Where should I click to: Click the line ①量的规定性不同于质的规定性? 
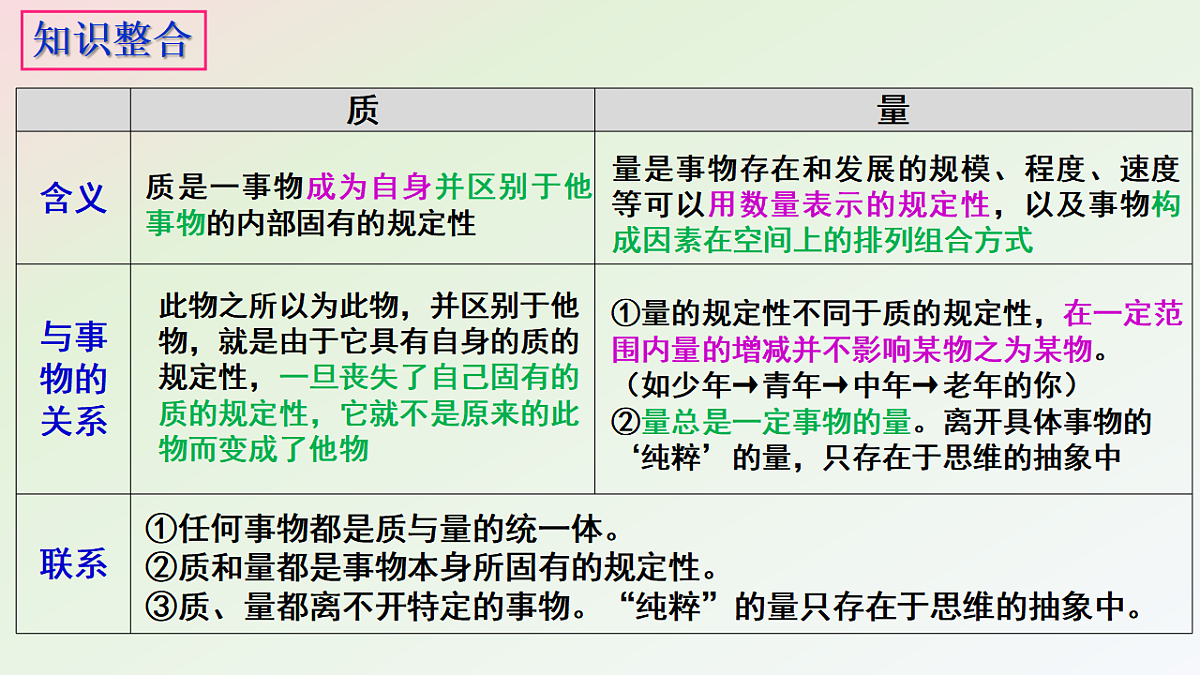830,315
